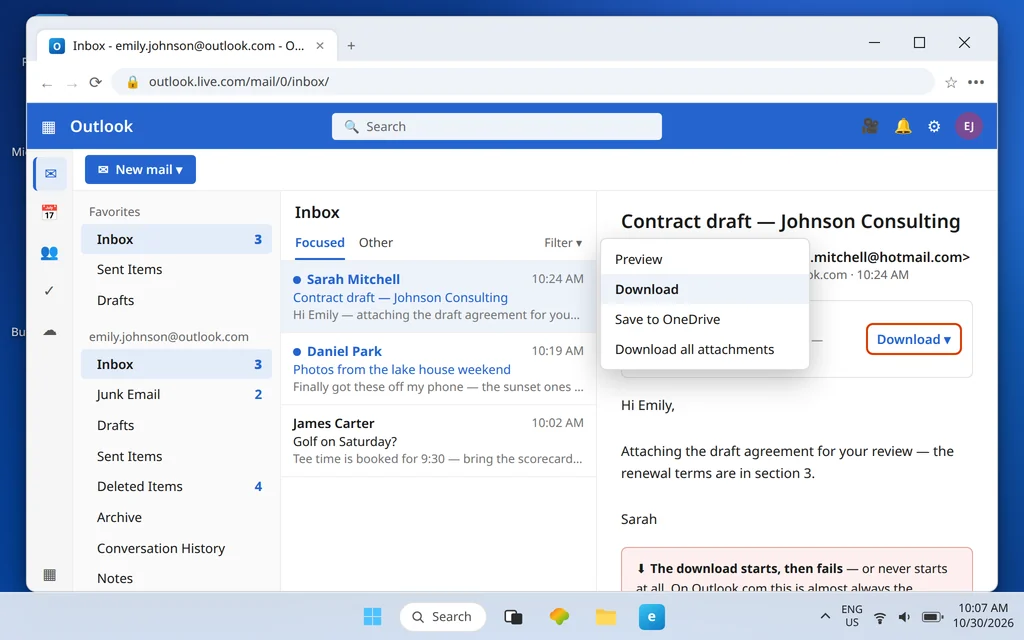Open the ENG US language indicator
The height and width of the screenshot is (640, 1024).
[852, 616]
